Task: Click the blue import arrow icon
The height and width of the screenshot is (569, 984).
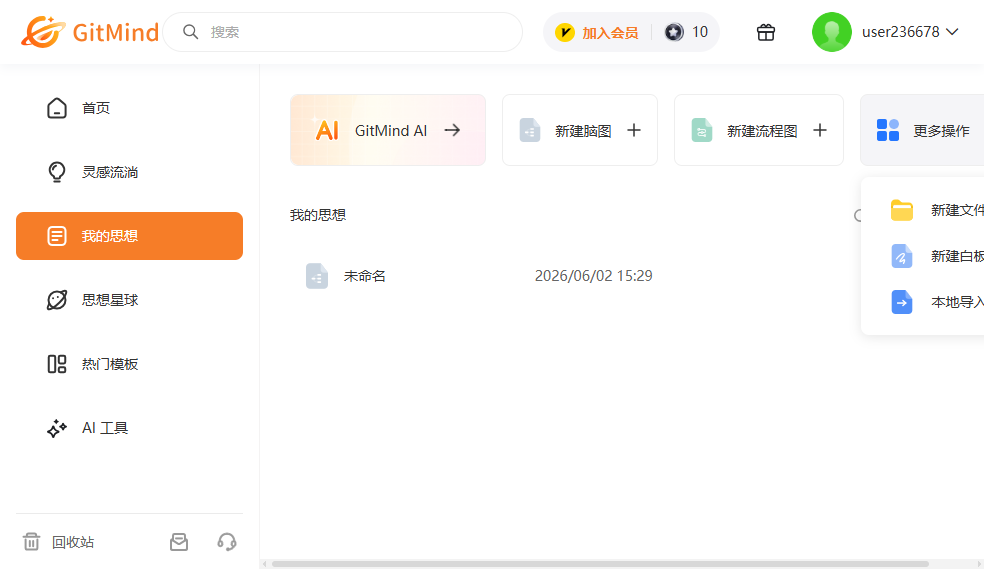Action: point(902,302)
